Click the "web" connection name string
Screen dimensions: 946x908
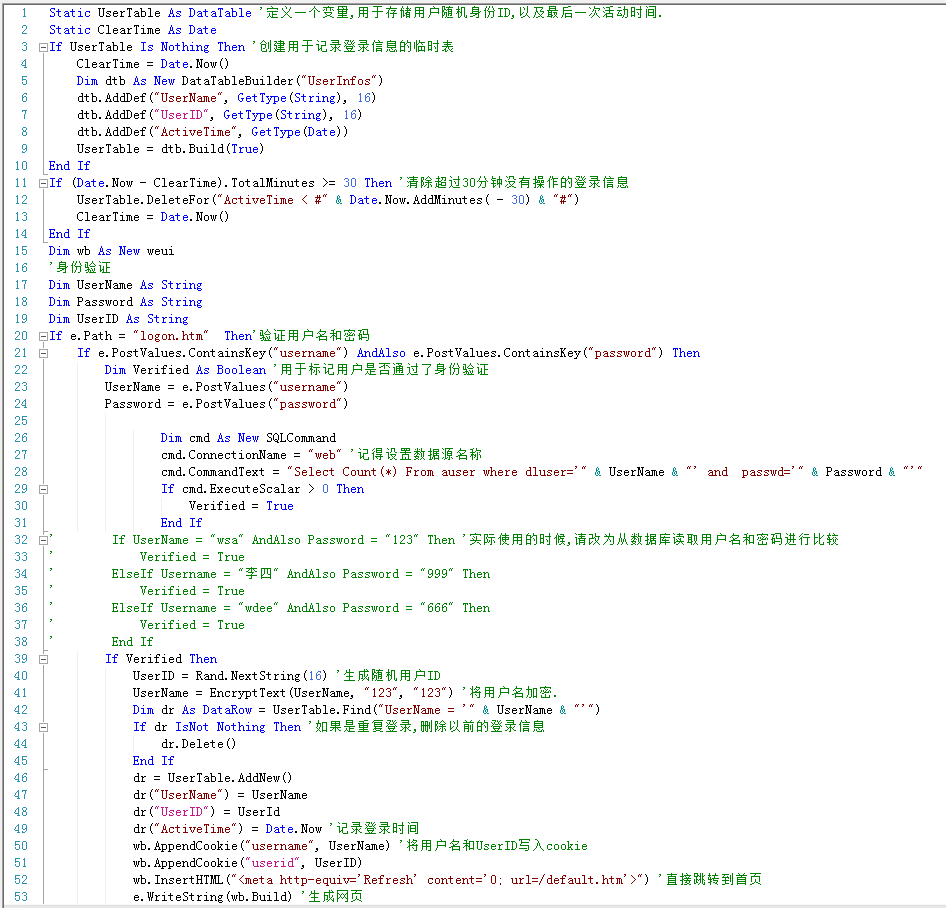[325, 455]
